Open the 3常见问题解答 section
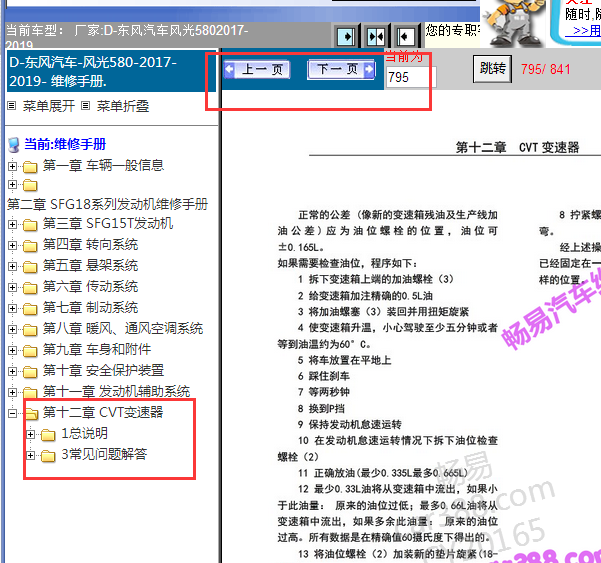 coord(104,455)
